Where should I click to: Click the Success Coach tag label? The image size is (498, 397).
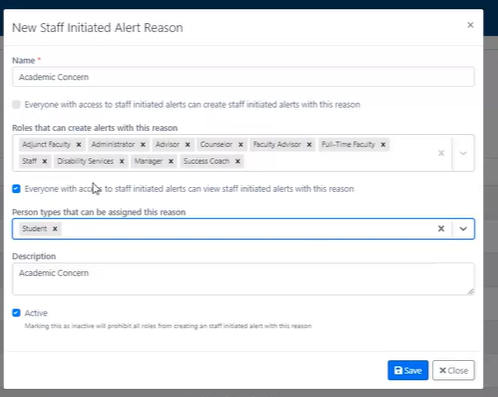click(206, 161)
